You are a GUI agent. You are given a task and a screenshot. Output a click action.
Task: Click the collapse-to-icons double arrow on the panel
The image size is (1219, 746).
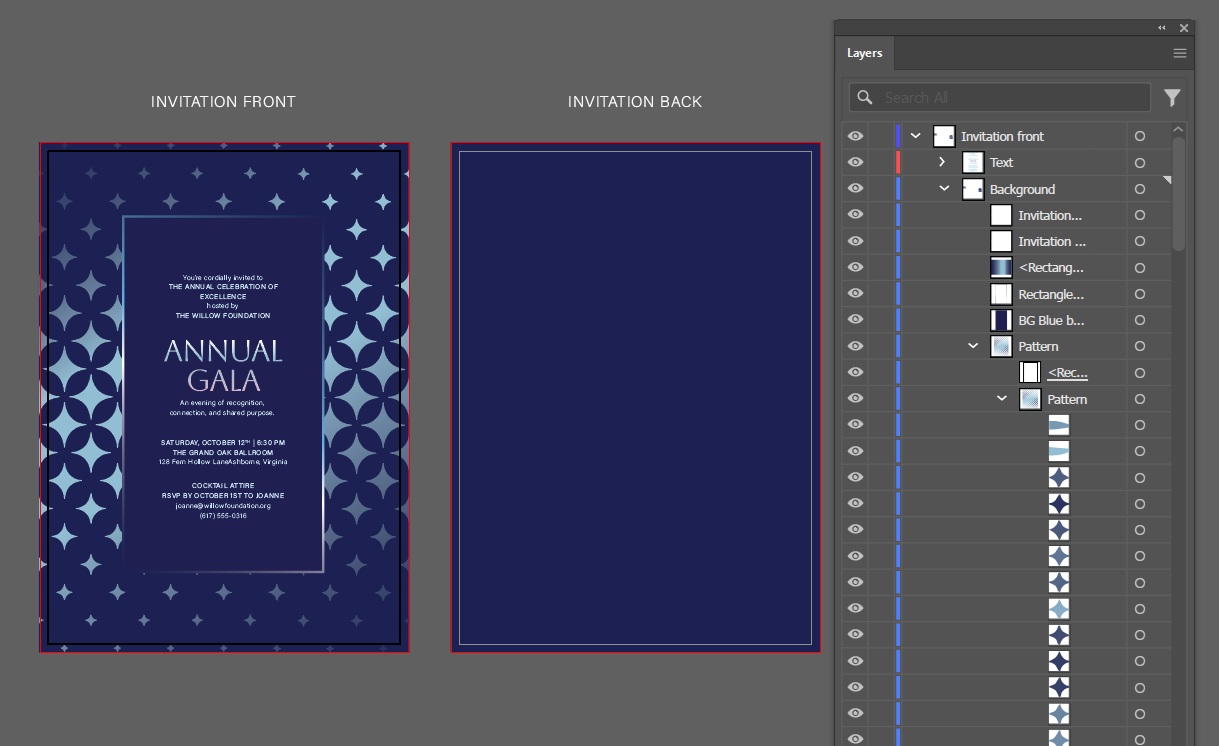click(x=1160, y=28)
